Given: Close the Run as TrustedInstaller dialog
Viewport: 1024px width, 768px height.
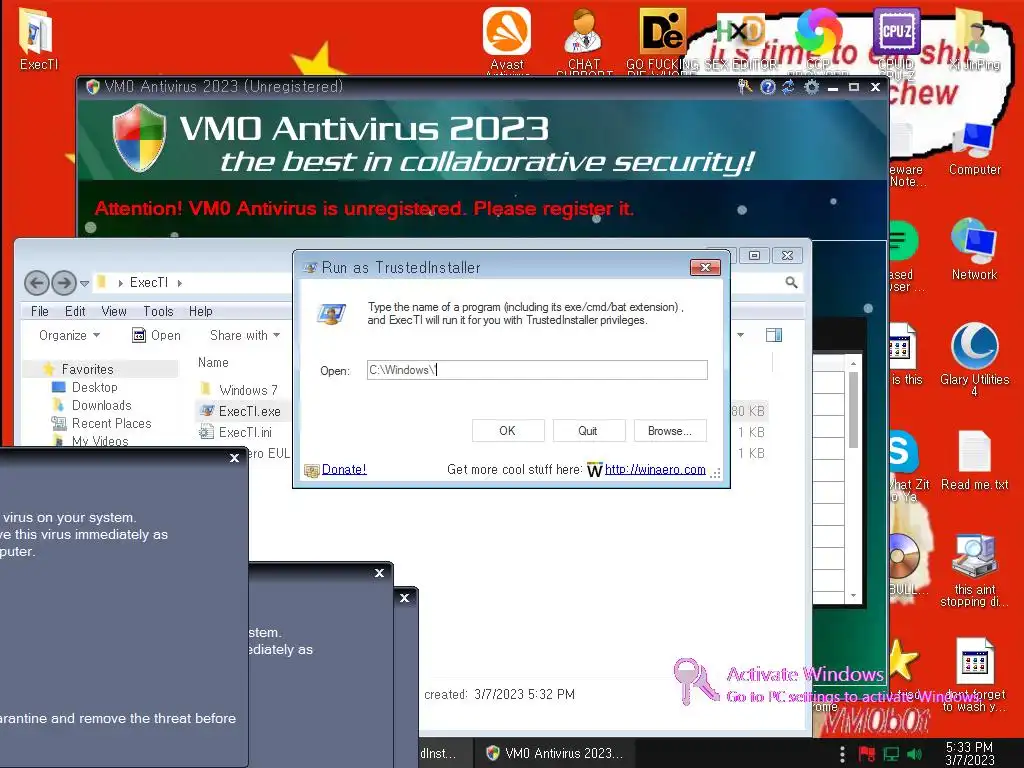Looking at the screenshot, I should point(705,267).
